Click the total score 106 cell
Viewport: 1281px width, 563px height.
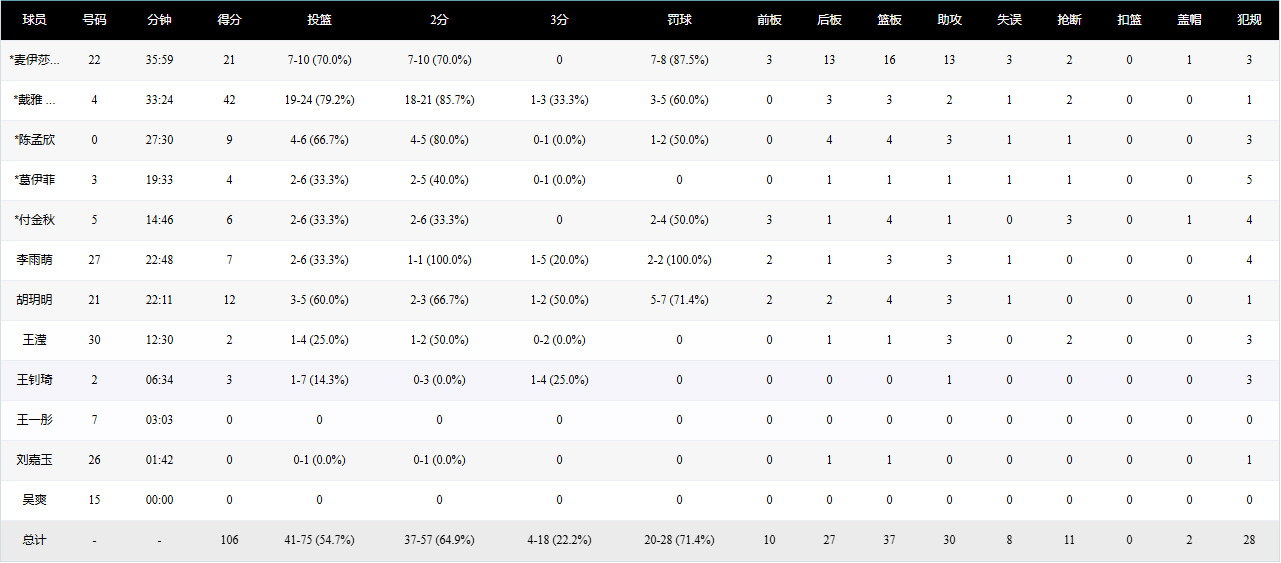coord(229,540)
